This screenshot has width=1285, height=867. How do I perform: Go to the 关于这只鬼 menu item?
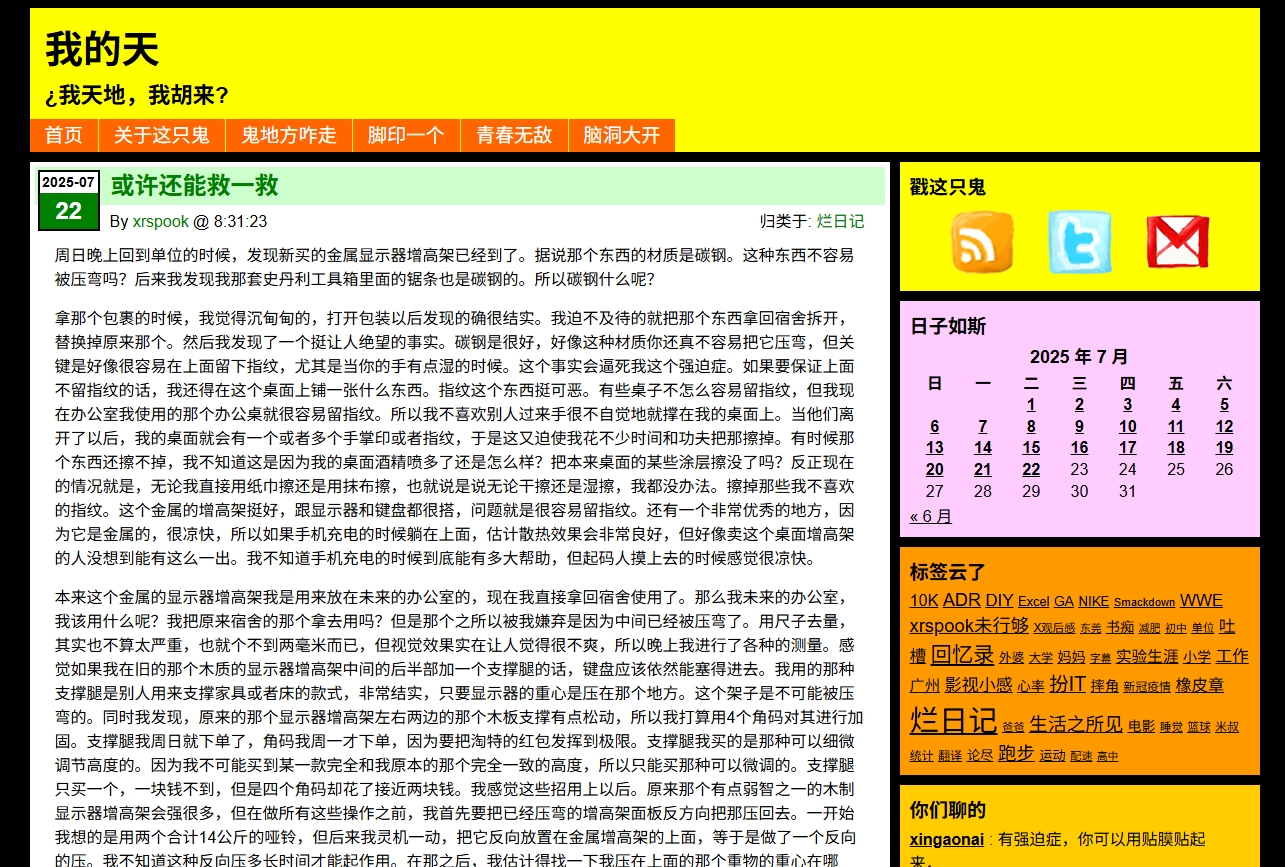pyautogui.click(x=162, y=135)
